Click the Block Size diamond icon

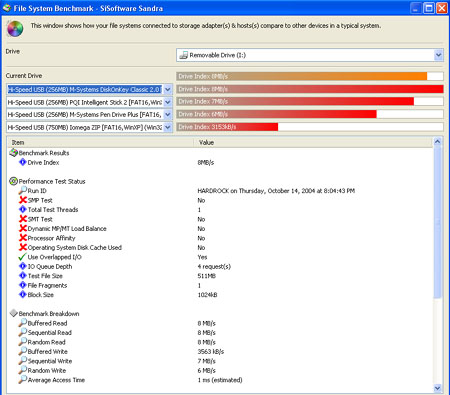[22, 295]
